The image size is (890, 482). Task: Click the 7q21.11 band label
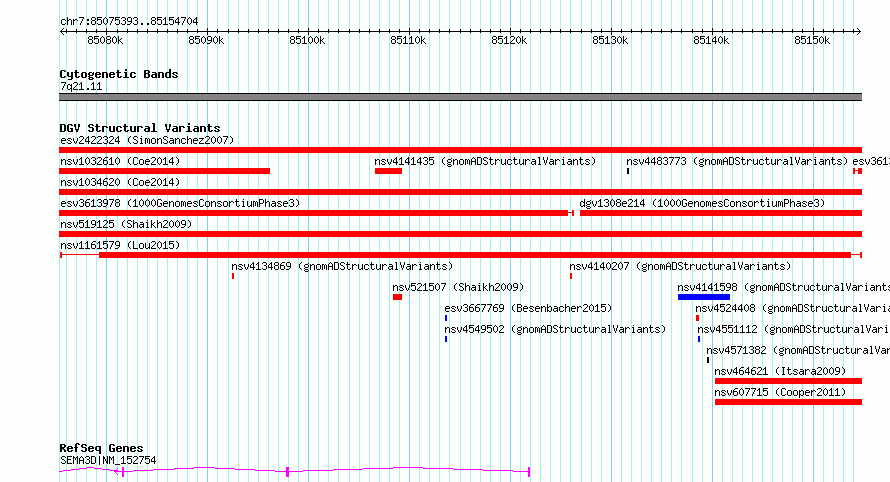click(81, 86)
